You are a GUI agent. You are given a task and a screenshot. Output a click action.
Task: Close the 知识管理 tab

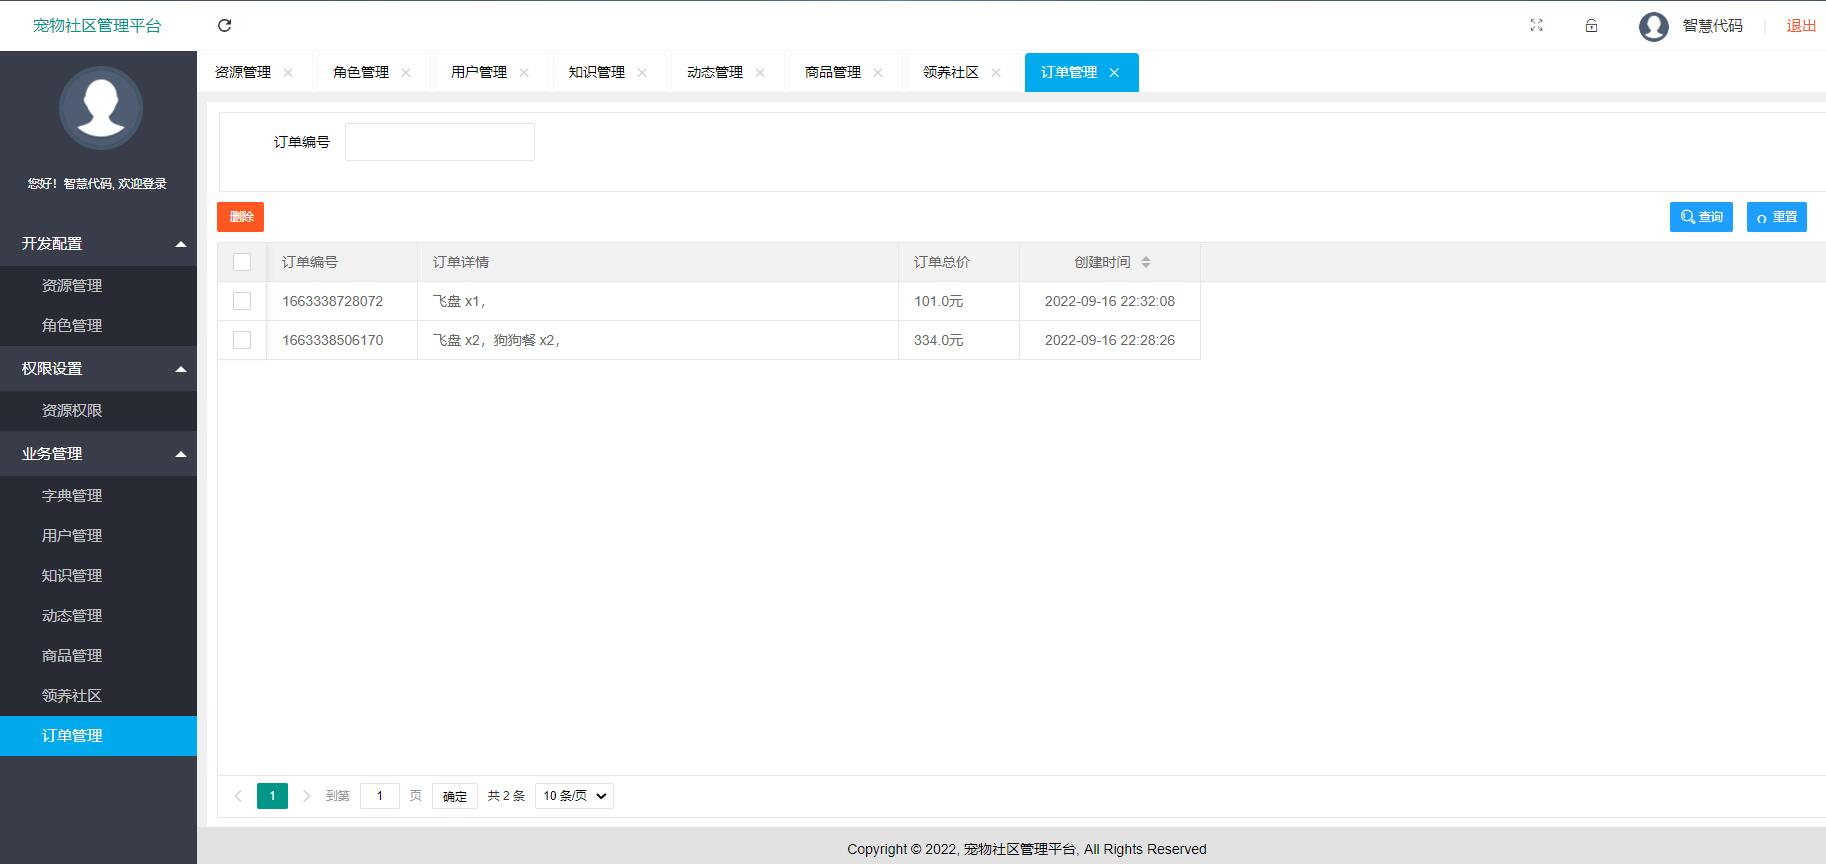[x=642, y=72]
